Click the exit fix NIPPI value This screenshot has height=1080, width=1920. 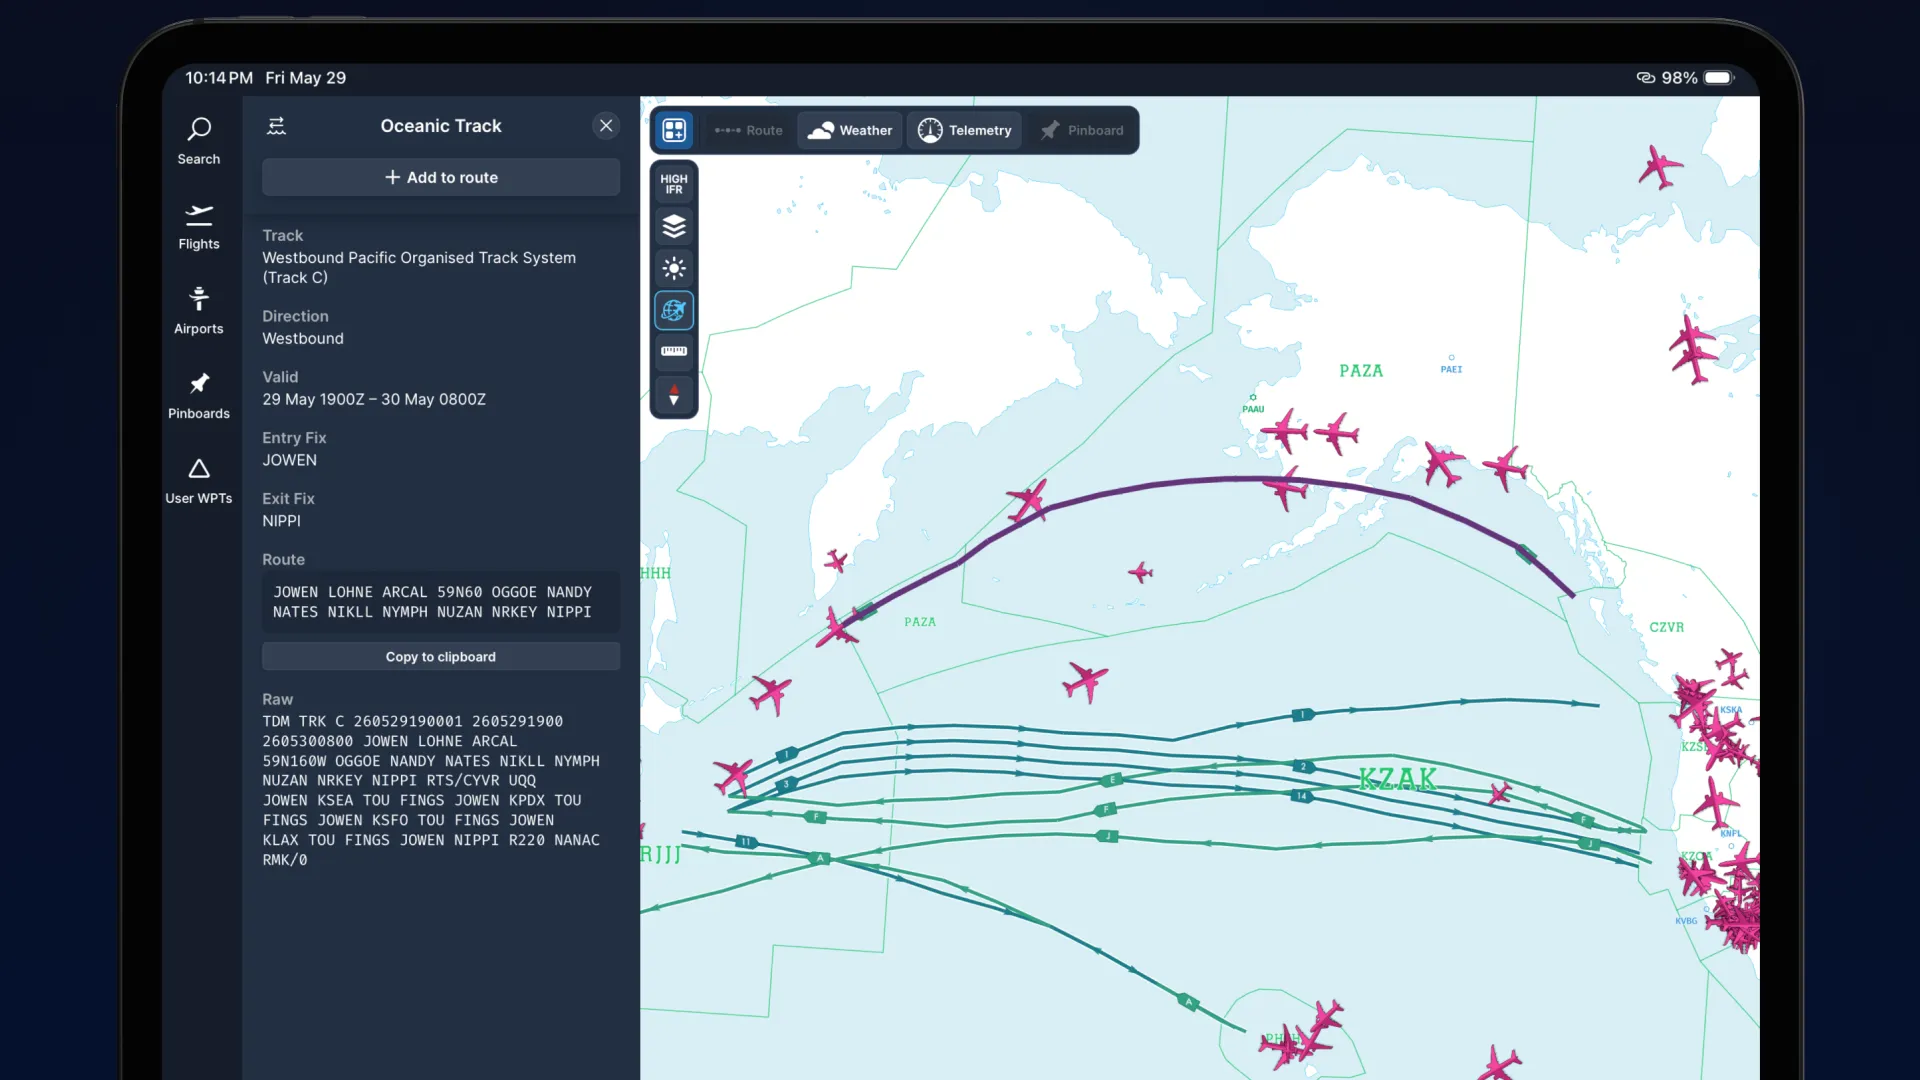[281, 521]
